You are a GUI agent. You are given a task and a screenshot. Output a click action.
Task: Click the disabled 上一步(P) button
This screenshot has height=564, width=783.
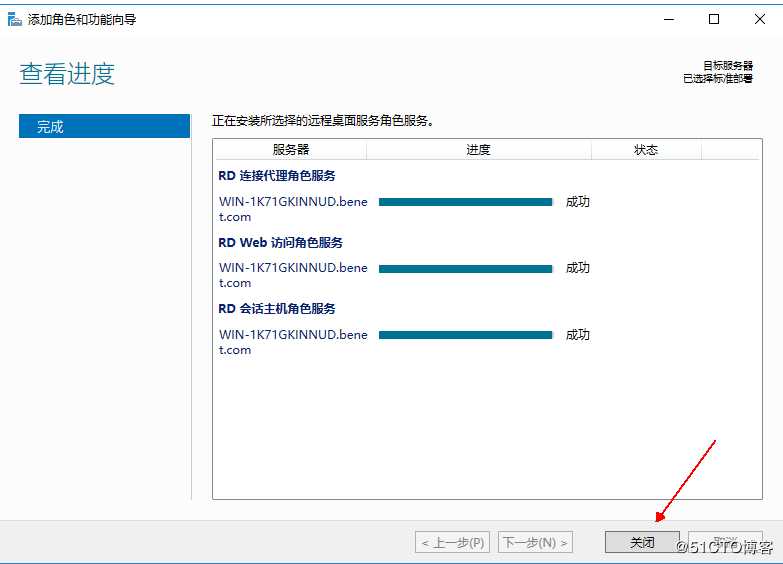(452, 542)
